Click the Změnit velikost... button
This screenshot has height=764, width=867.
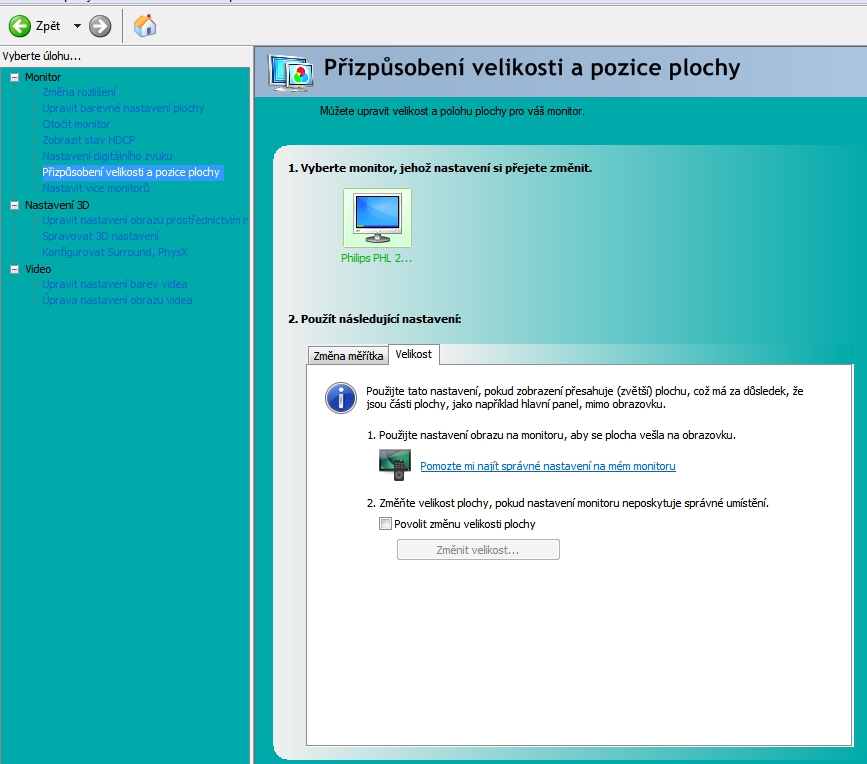[478, 550]
